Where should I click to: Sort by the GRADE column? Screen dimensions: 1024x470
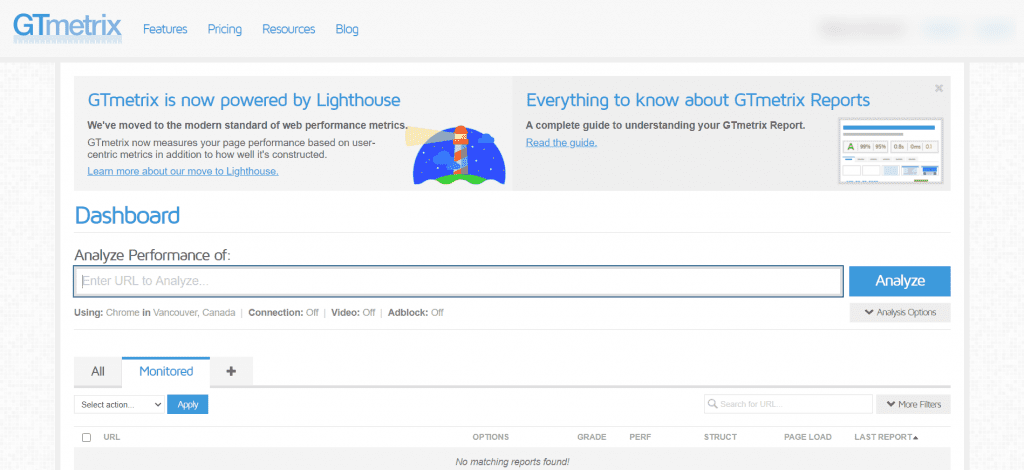coord(592,437)
